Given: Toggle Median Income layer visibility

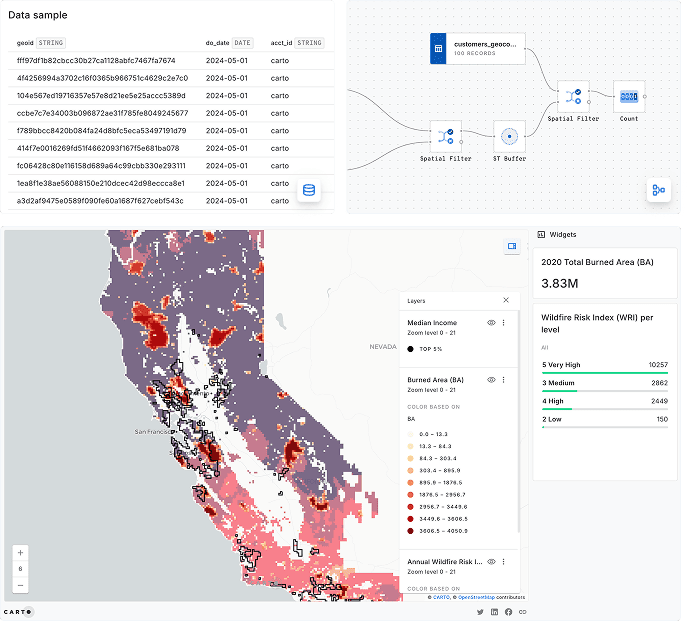Looking at the screenshot, I should (x=491, y=323).
